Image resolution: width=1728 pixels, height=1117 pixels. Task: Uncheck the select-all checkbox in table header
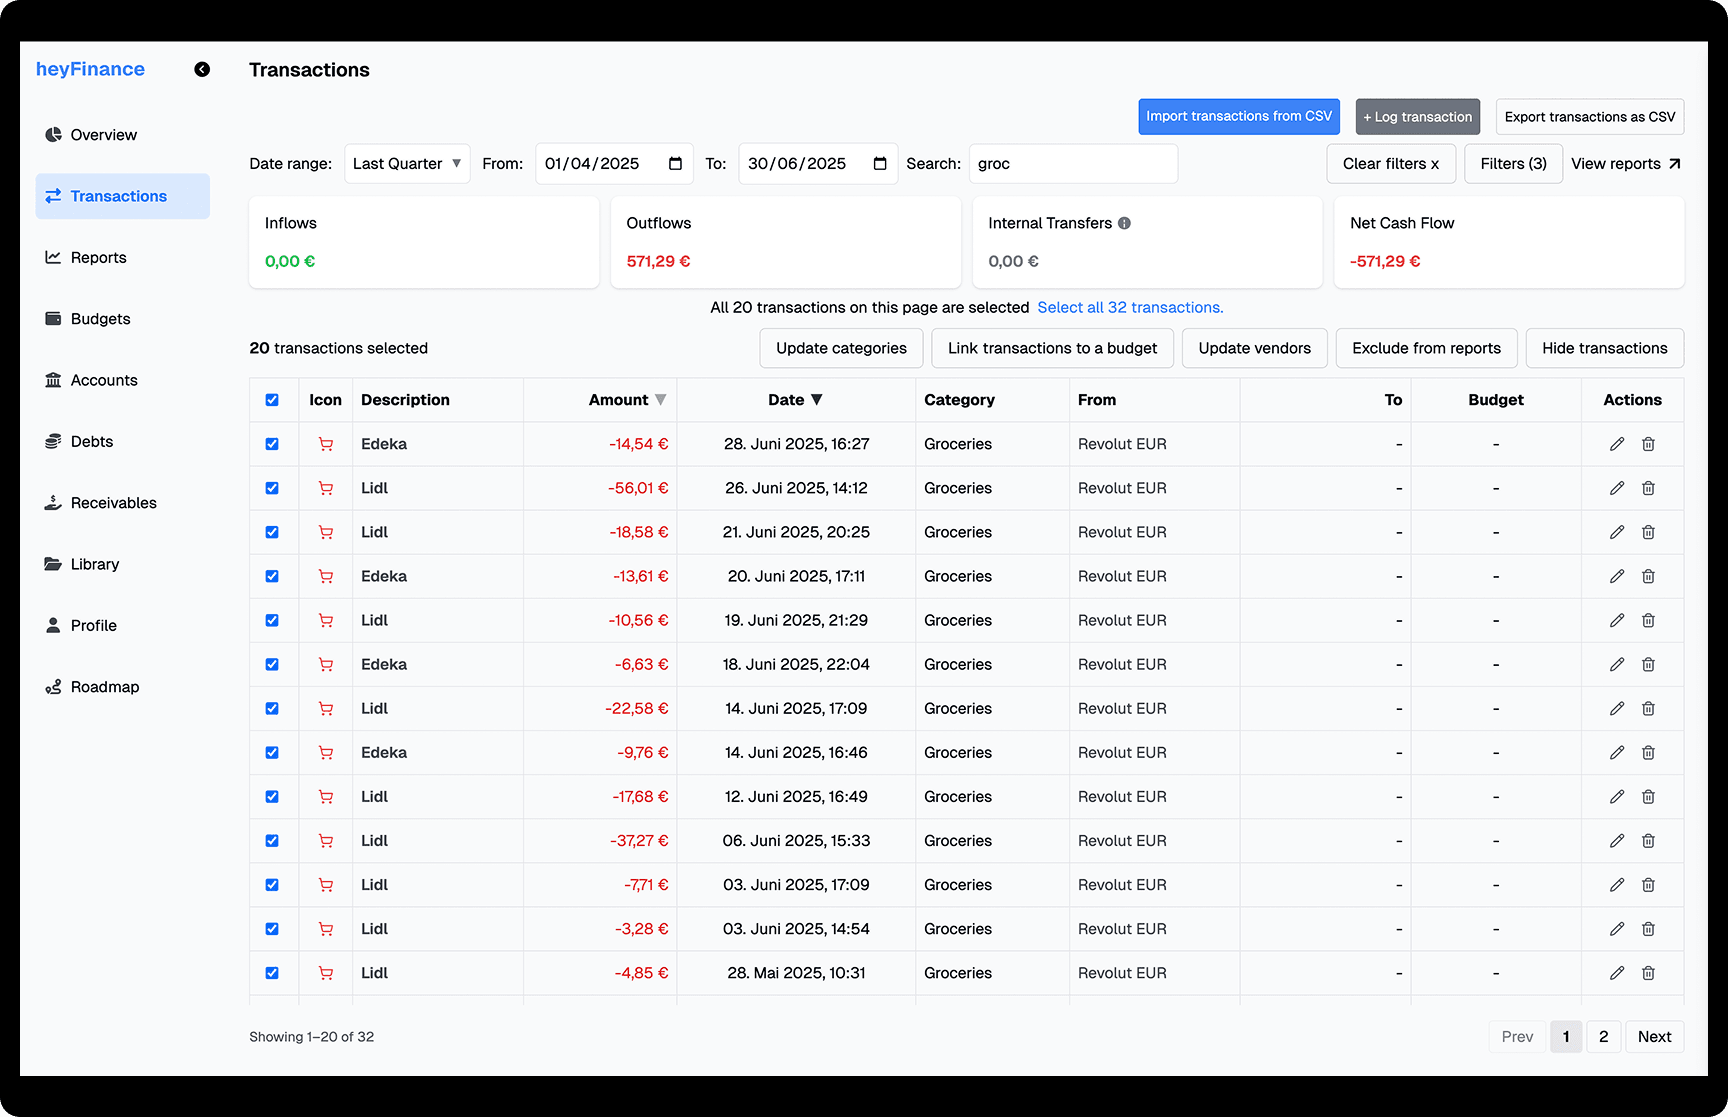pos(272,399)
